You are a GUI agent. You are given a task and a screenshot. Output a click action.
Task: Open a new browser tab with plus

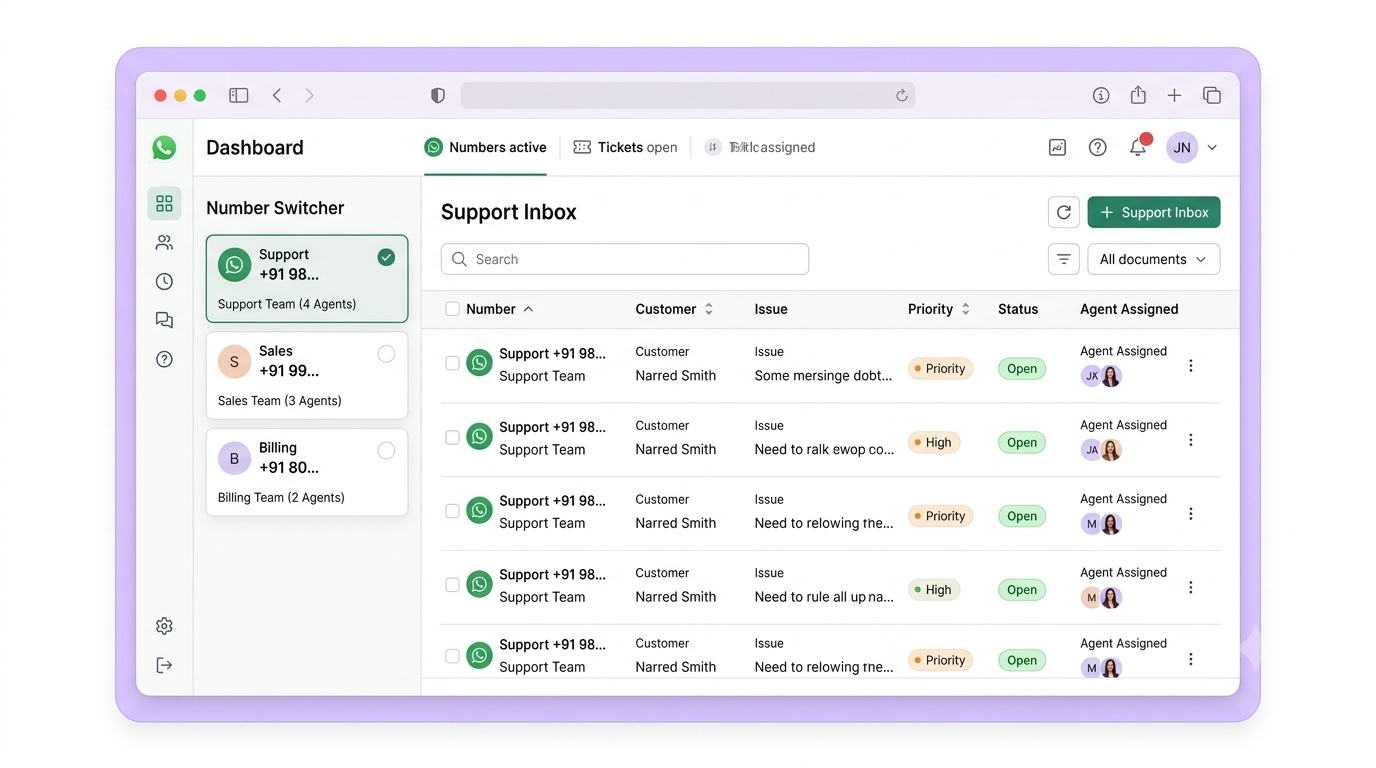pyautogui.click(x=1174, y=95)
